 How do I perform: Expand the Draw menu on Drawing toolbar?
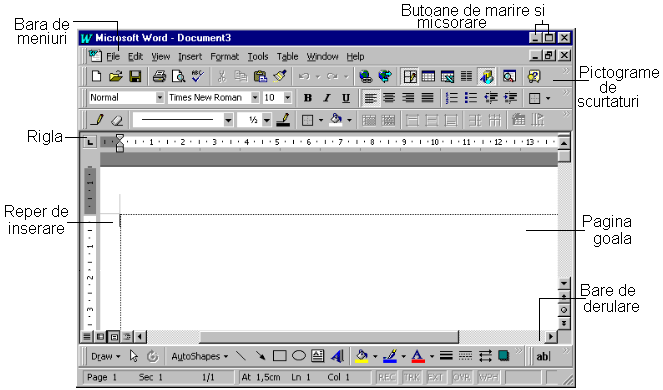coord(105,357)
